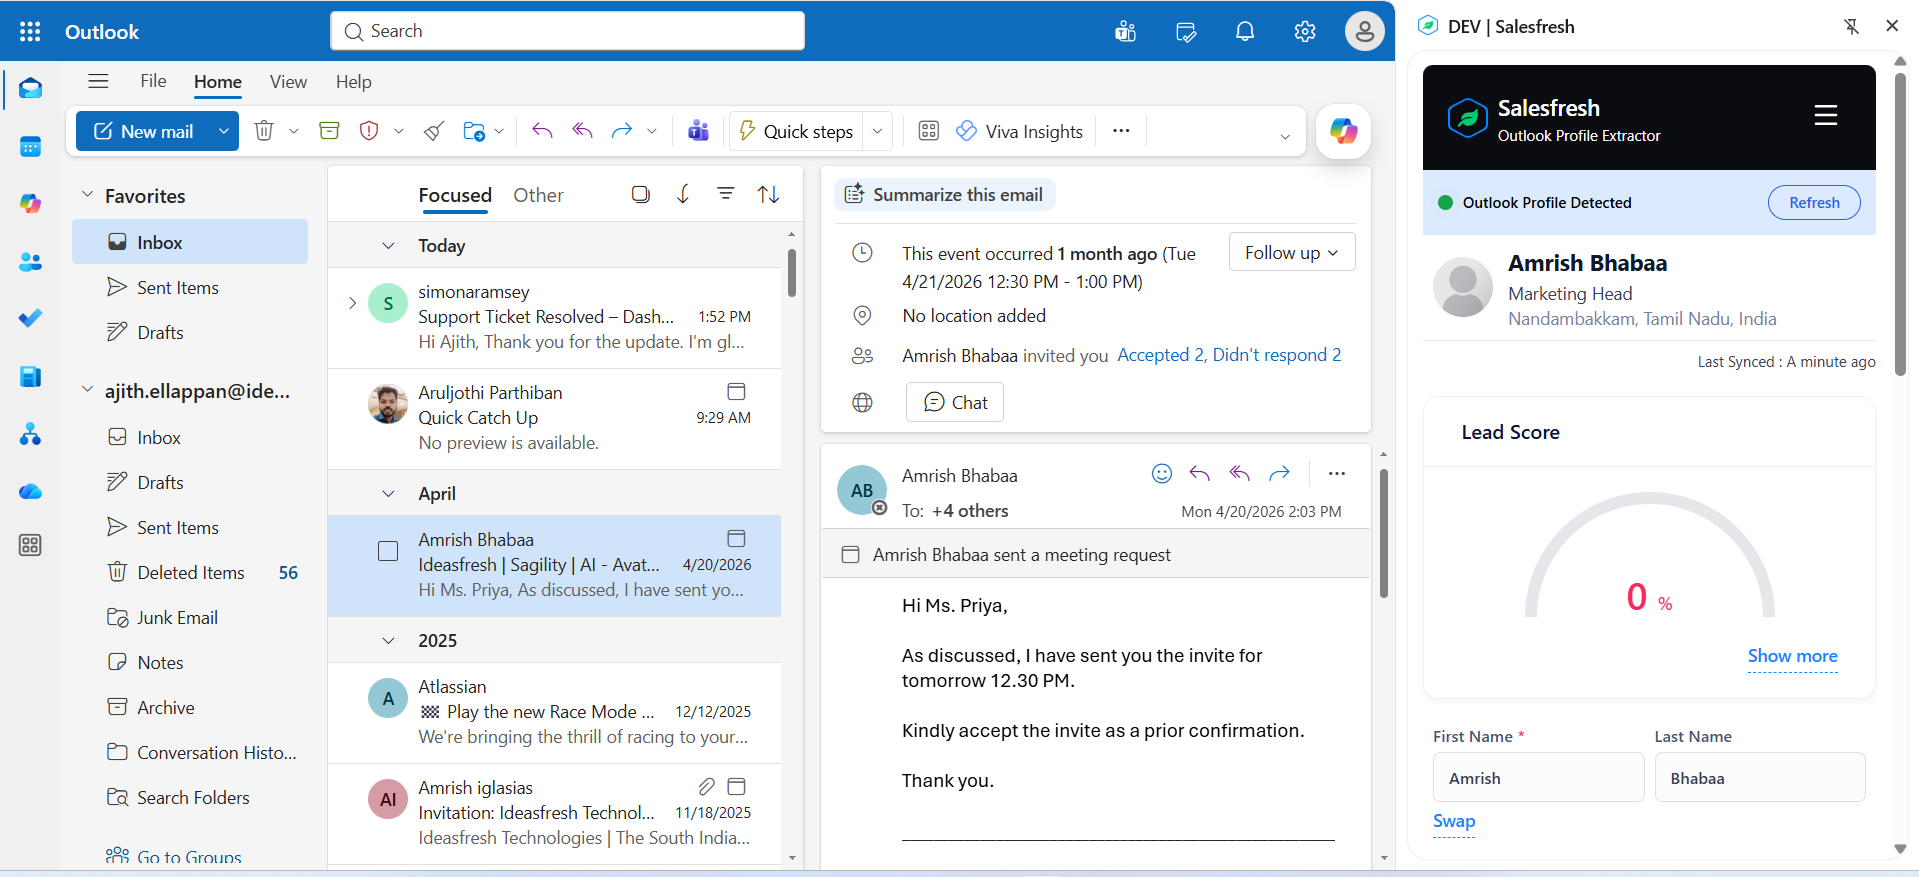Viewport: 1919px width, 877px height.
Task: Collapse the Today group
Action: click(389, 246)
